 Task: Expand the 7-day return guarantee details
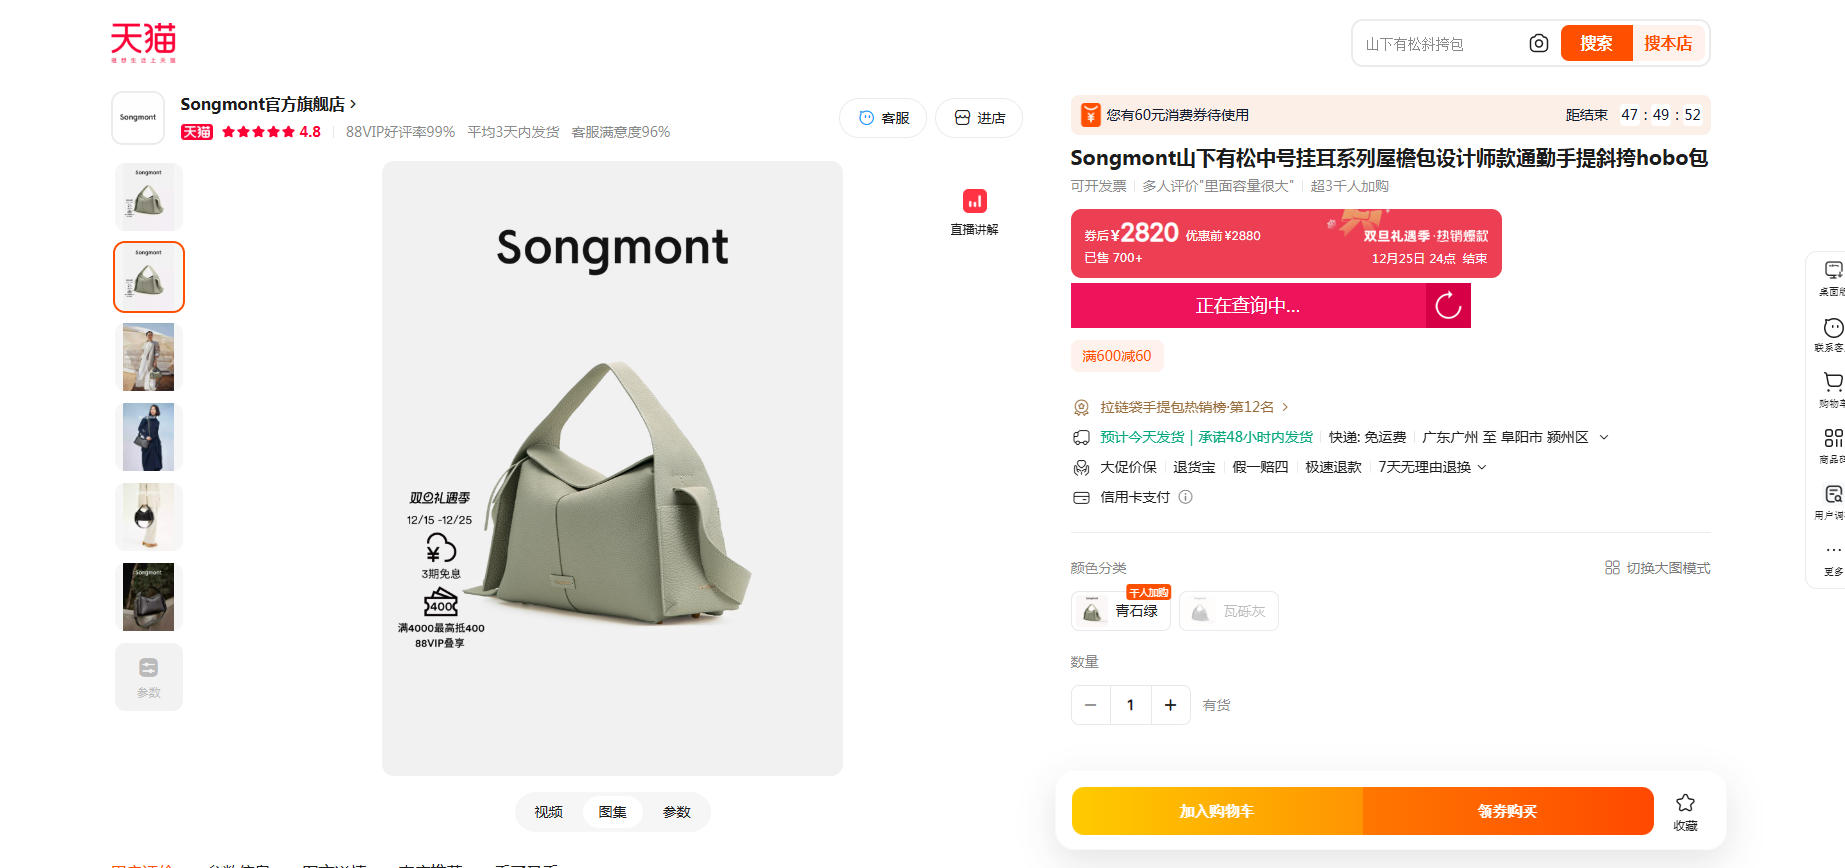[x=1482, y=467]
